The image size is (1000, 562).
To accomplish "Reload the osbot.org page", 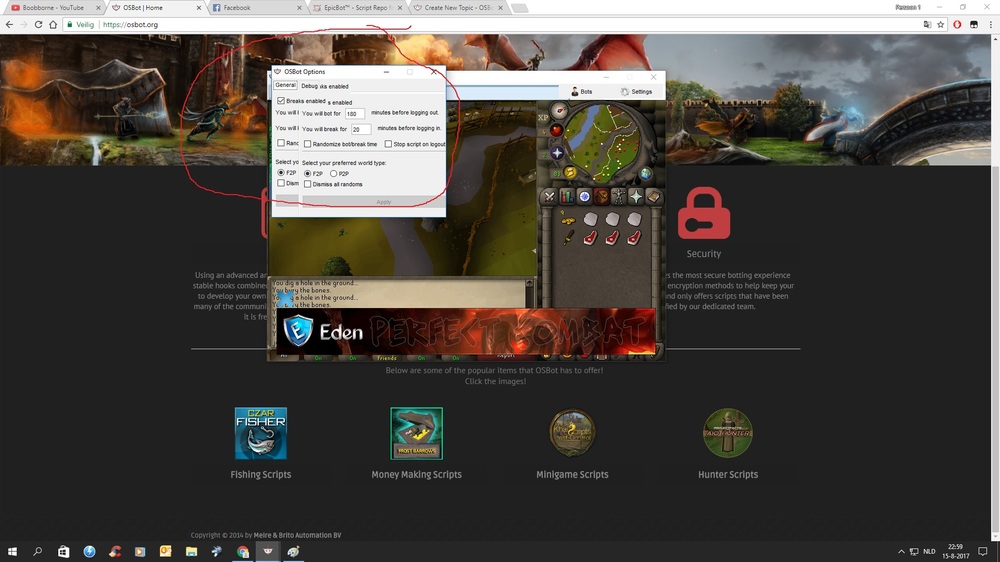I will [x=38, y=24].
